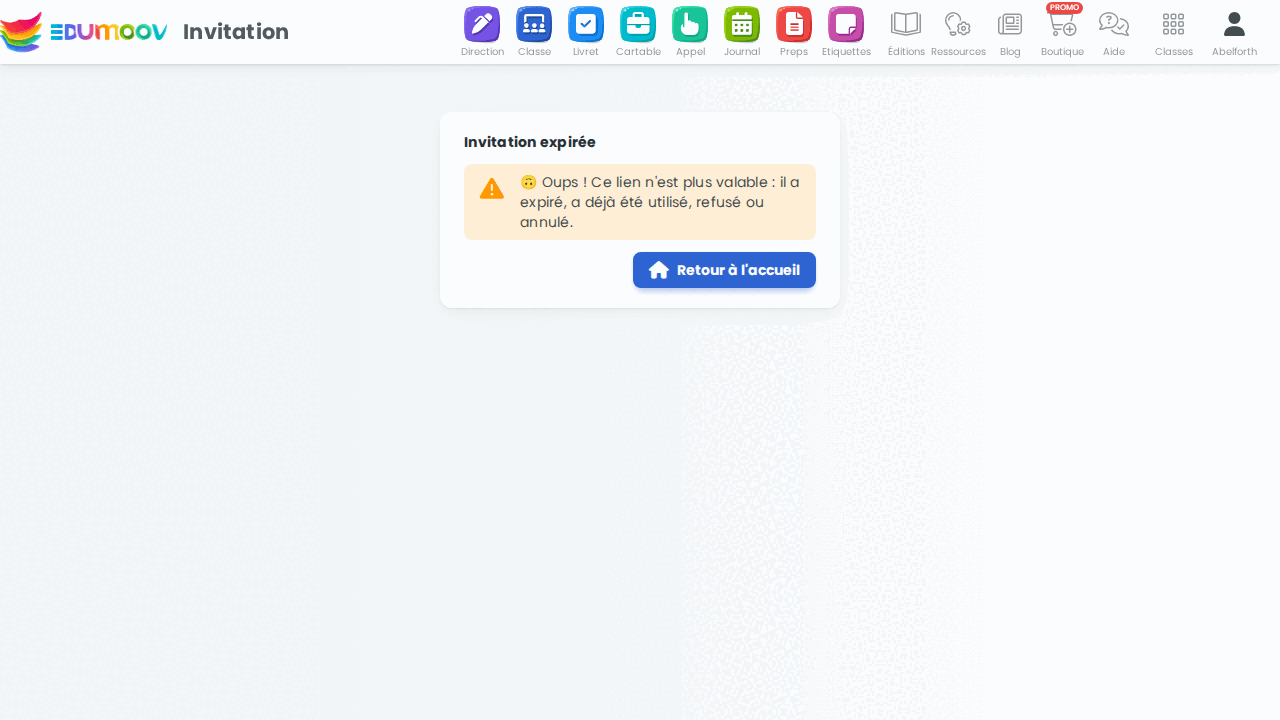Open the Preps document icon
The width and height of the screenshot is (1280, 720).
click(794, 24)
